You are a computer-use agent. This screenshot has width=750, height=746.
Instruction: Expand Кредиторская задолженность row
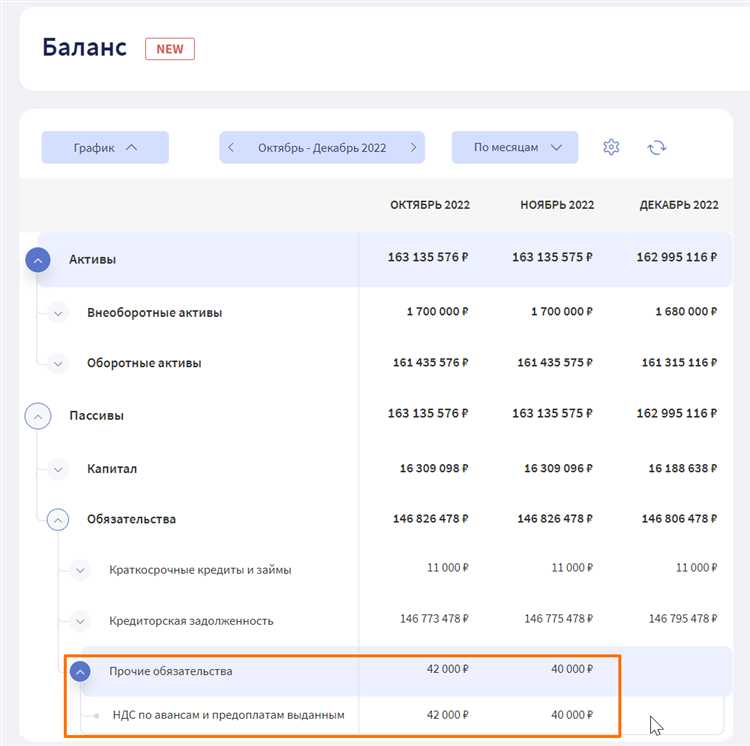click(x=80, y=621)
